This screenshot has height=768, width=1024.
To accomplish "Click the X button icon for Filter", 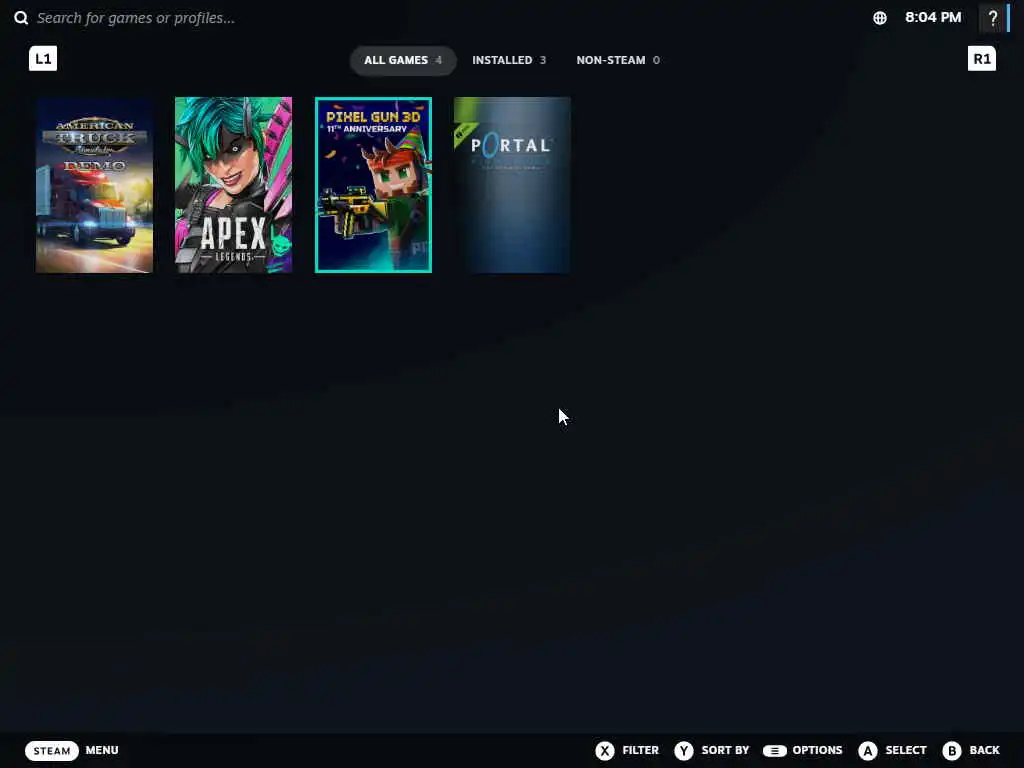I will 605,750.
